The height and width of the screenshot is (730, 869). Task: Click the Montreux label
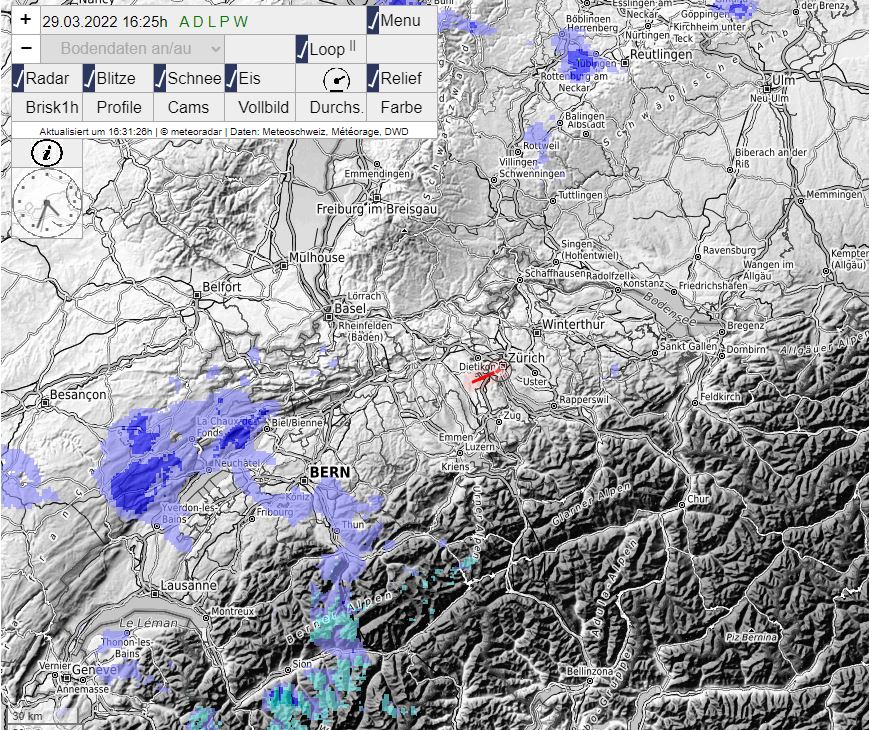click(x=233, y=611)
